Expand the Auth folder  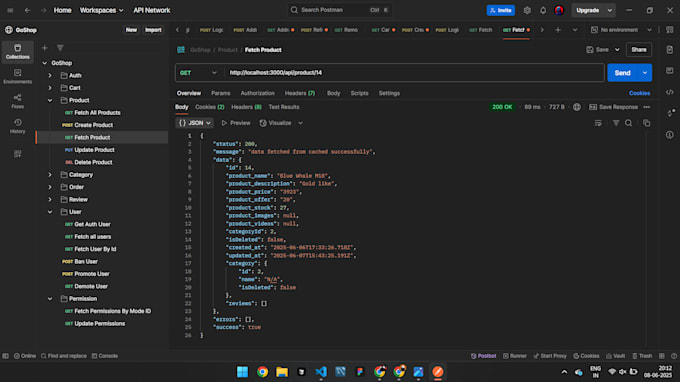50,75
